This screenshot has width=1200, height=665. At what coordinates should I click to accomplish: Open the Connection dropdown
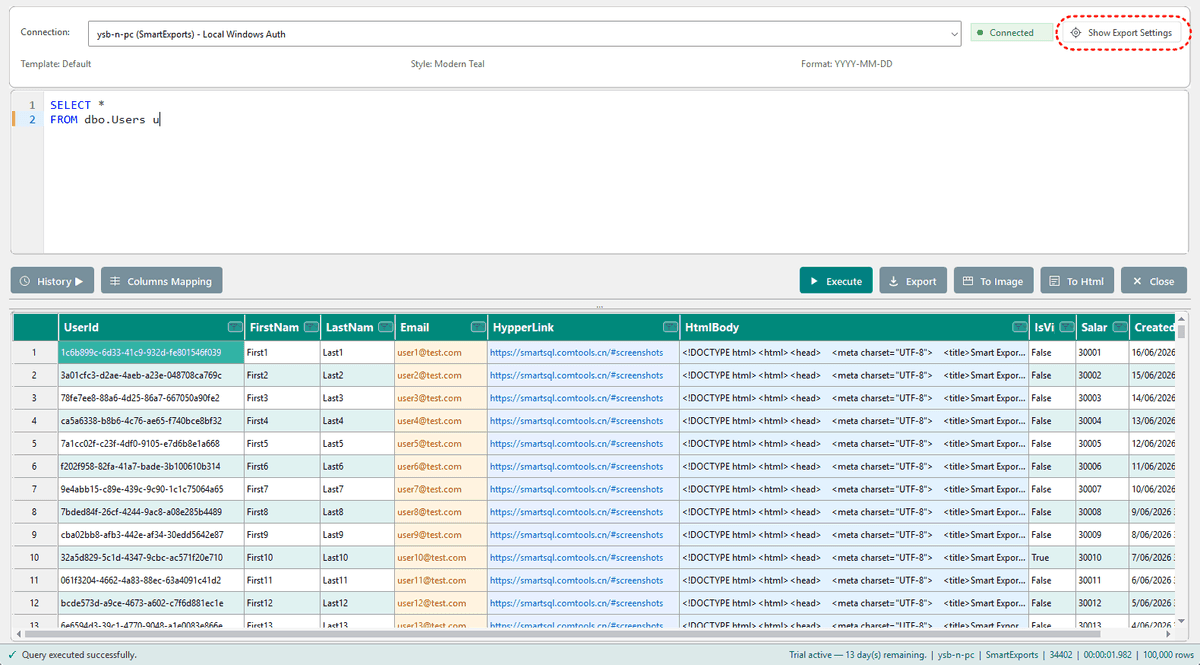tap(524, 33)
